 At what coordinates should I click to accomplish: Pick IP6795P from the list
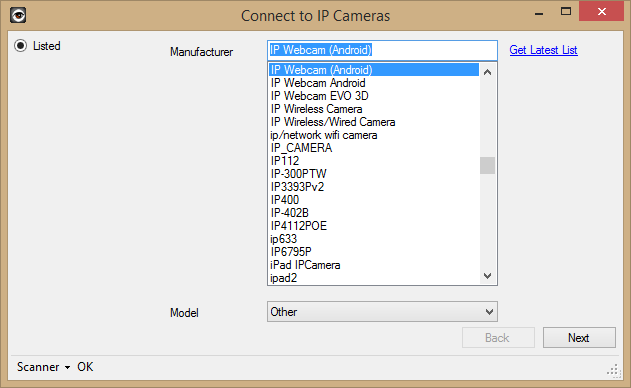coord(374,252)
